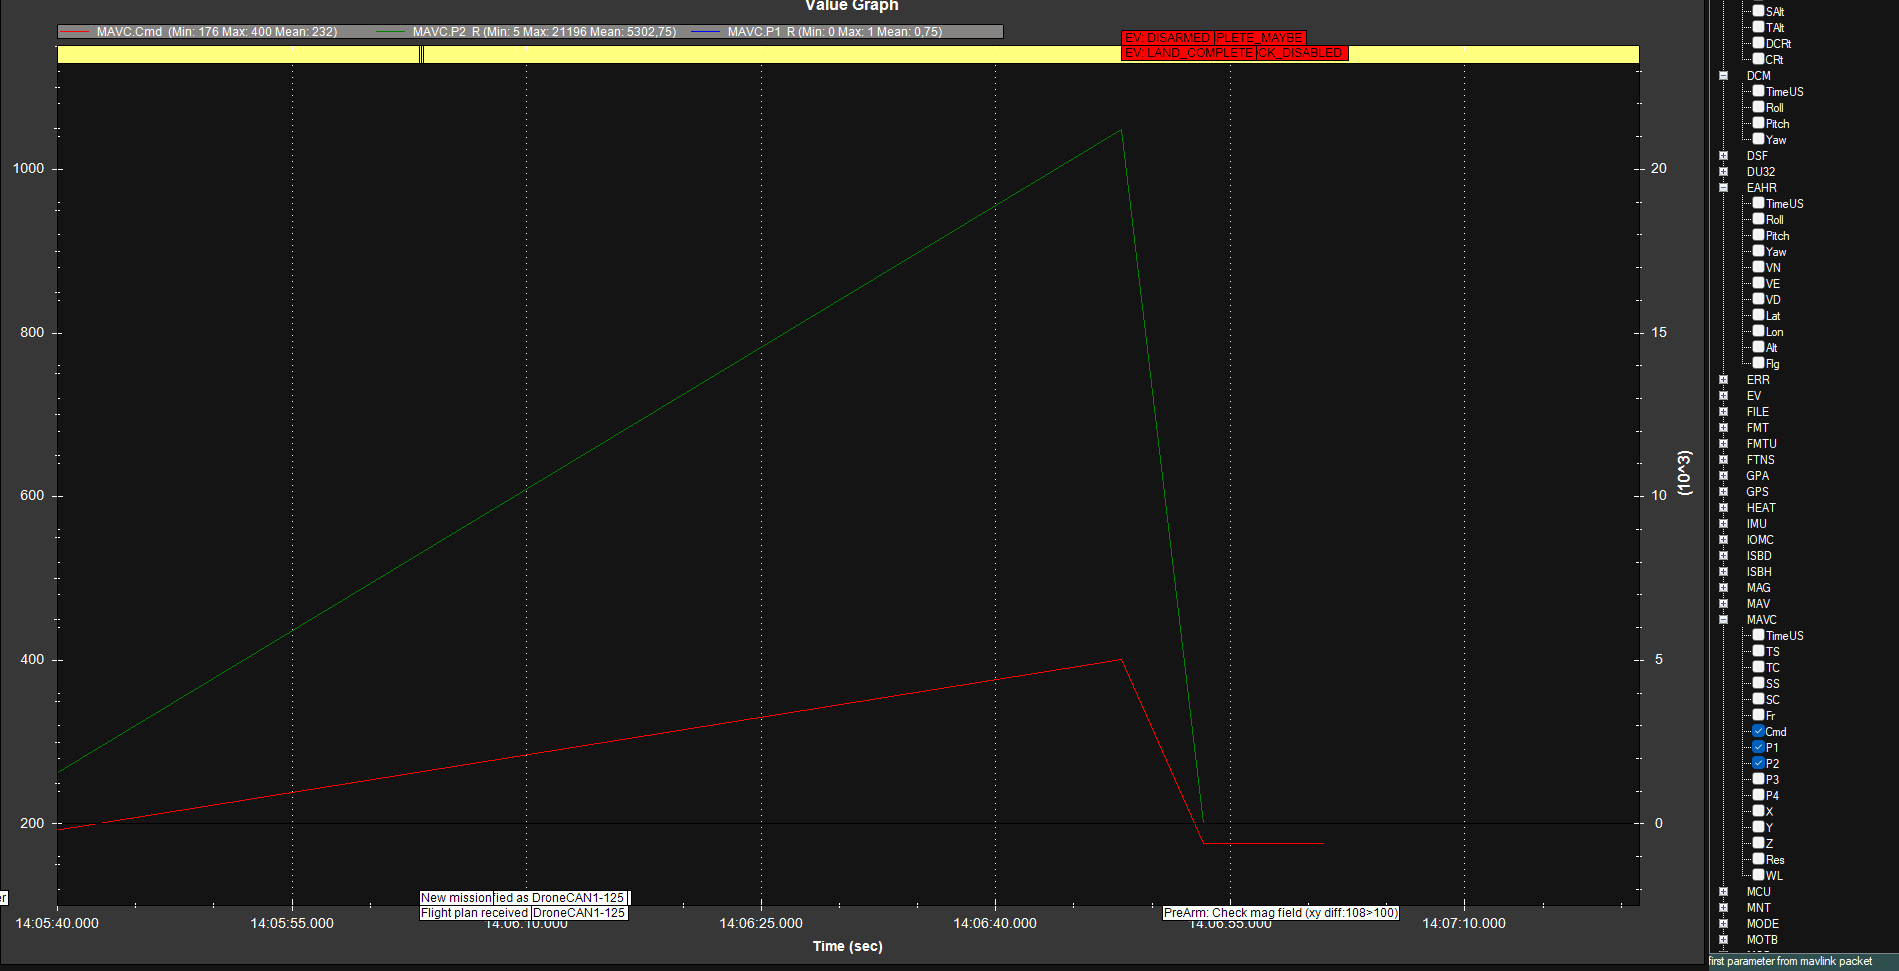
Task: Expand the GPS tree node
Action: 1723,492
